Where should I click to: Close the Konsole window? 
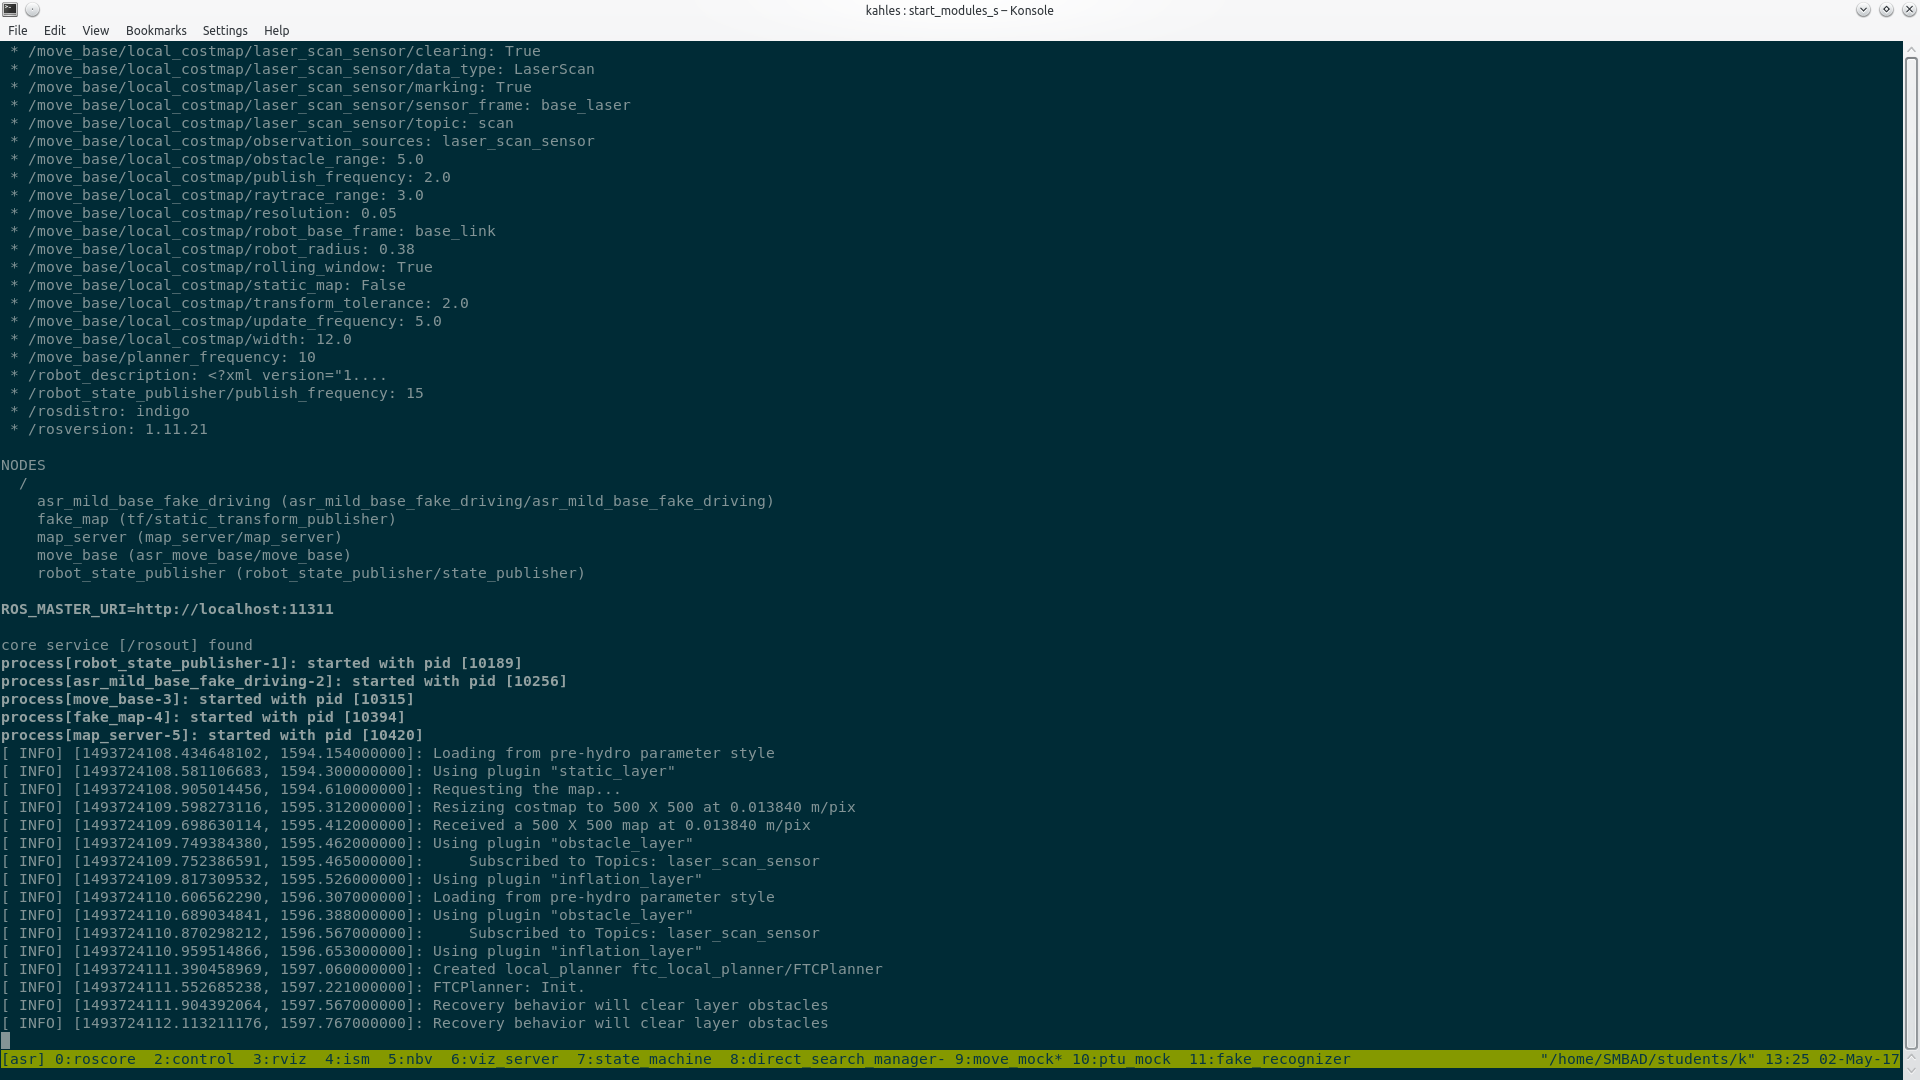(1908, 10)
